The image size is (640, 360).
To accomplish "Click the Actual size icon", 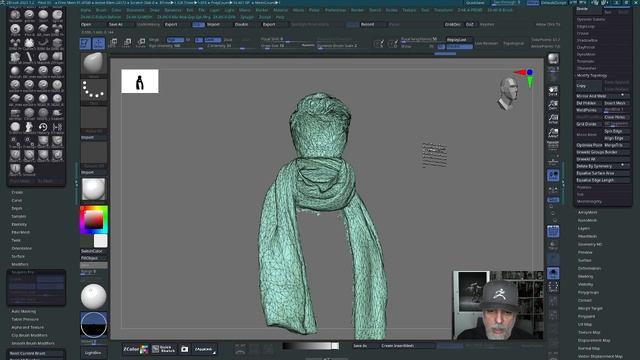I will 553,119.
